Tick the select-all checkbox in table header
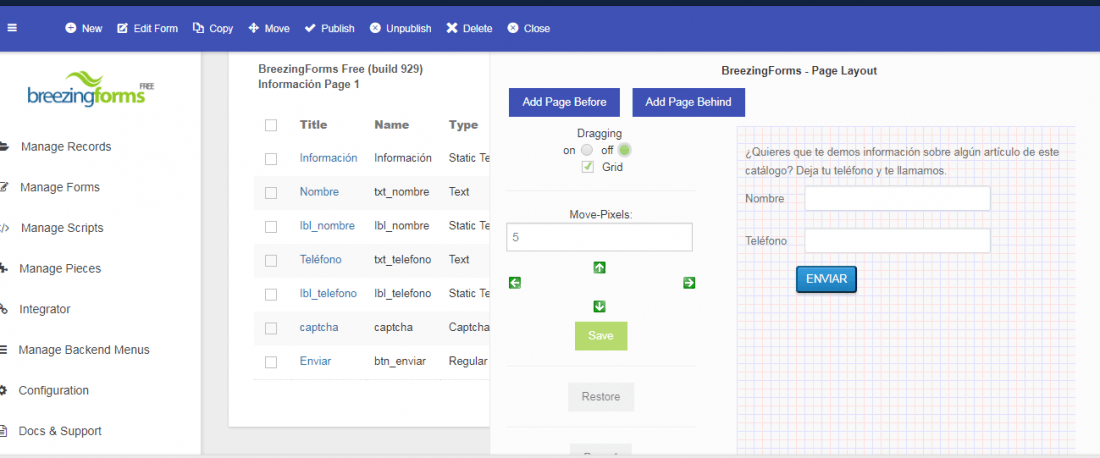 tap(271, 125)
